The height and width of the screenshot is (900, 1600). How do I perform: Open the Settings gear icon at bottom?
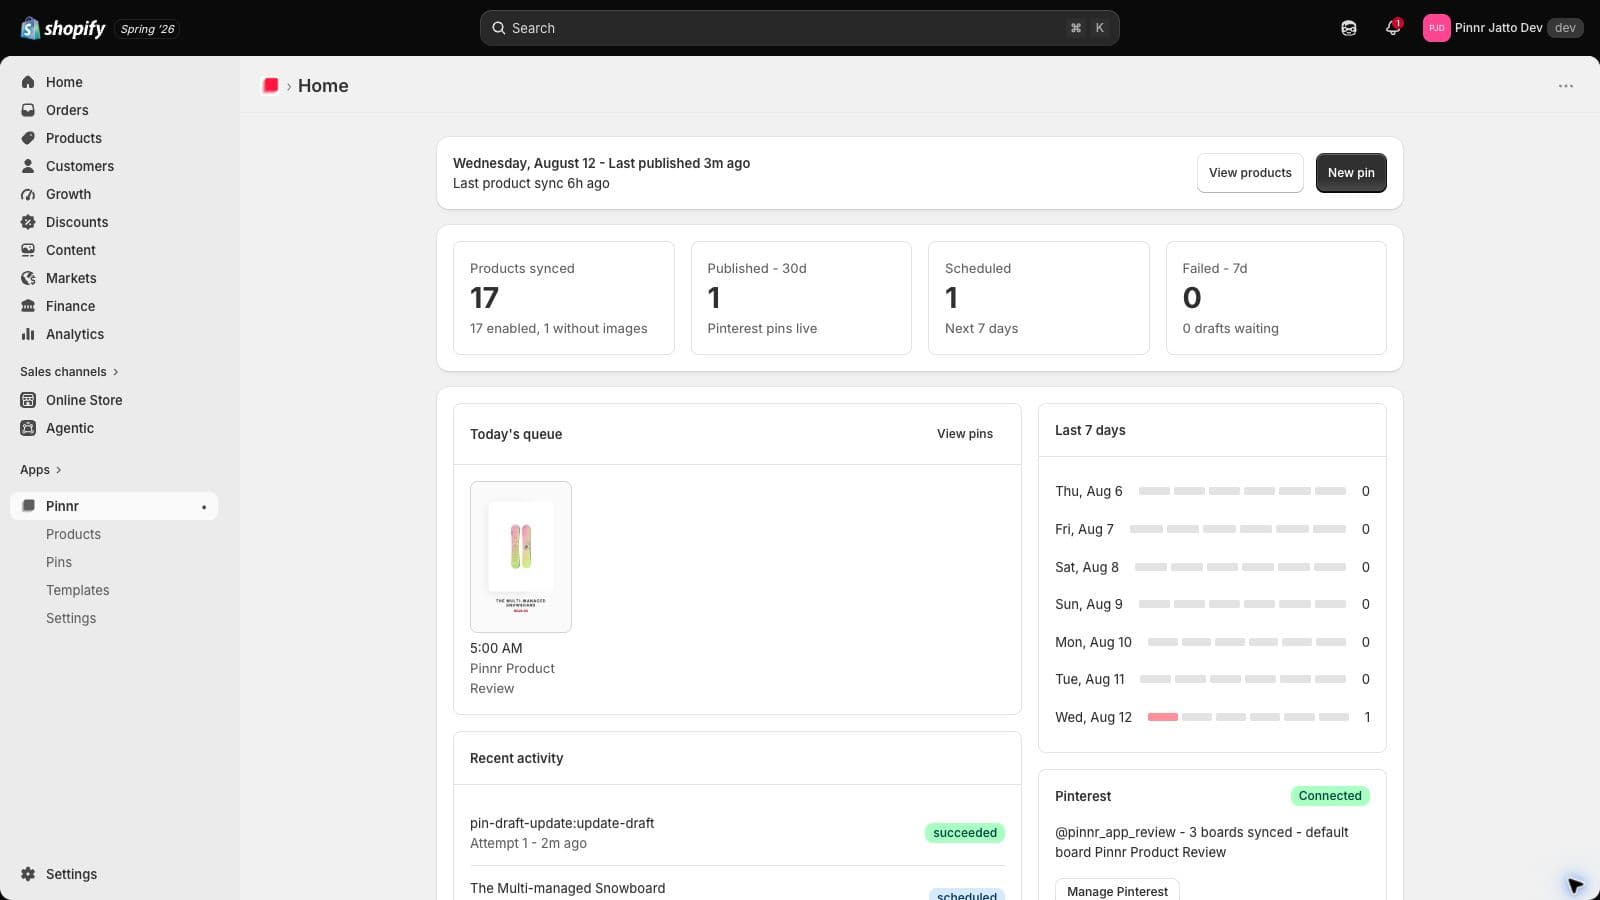(x=28, y=874)
